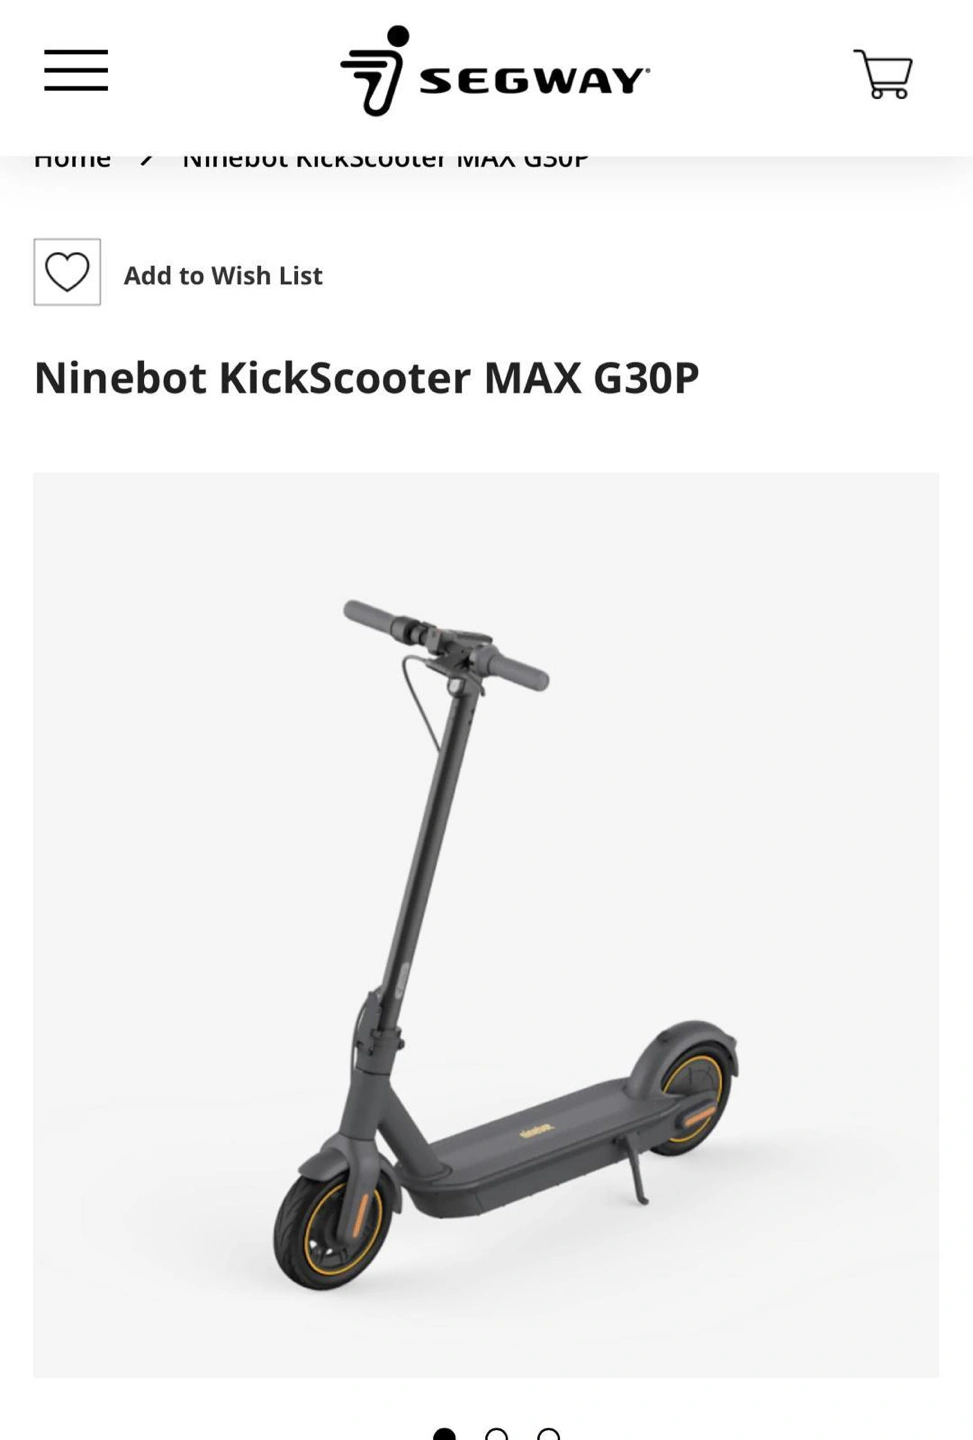This screenshot has height=1440, width=973.
Task: Switch to the third carousel image dot
Action: coord(548,1435)
